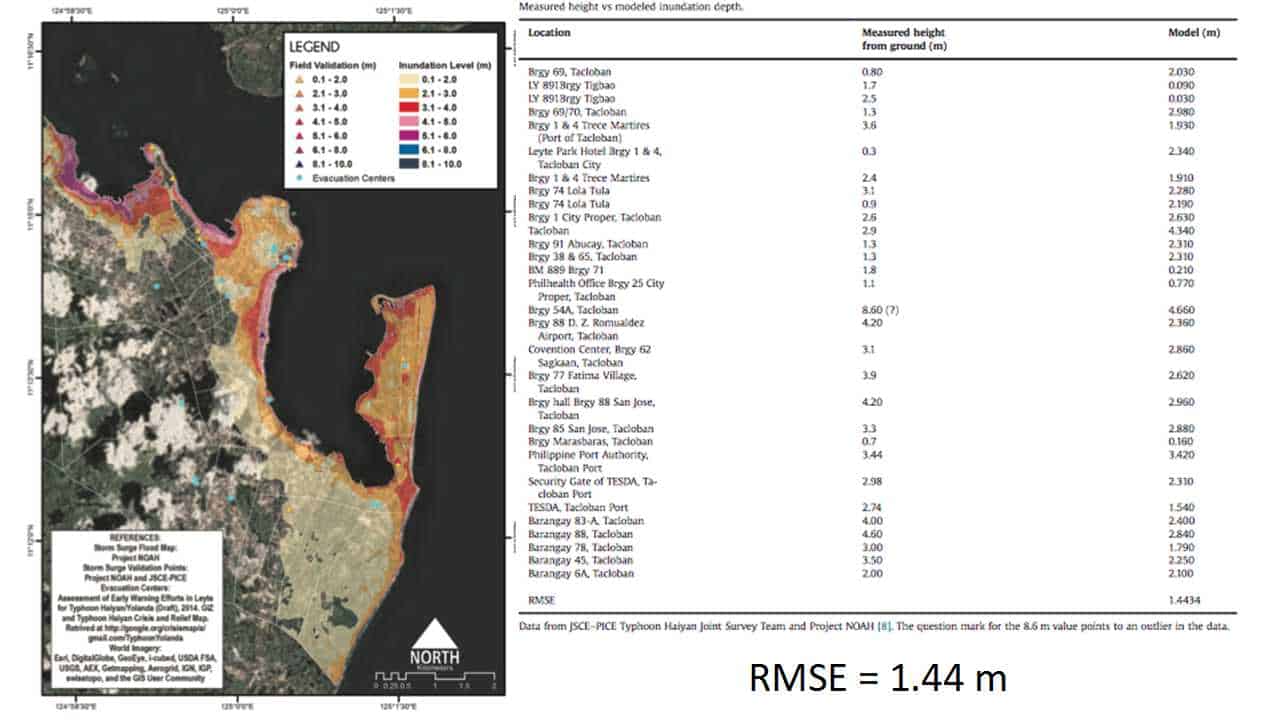Image resolution: width=1280 pixels, height=720 pixels.
Task: Click the white North arrow triangle
Action: coord(436,635)
